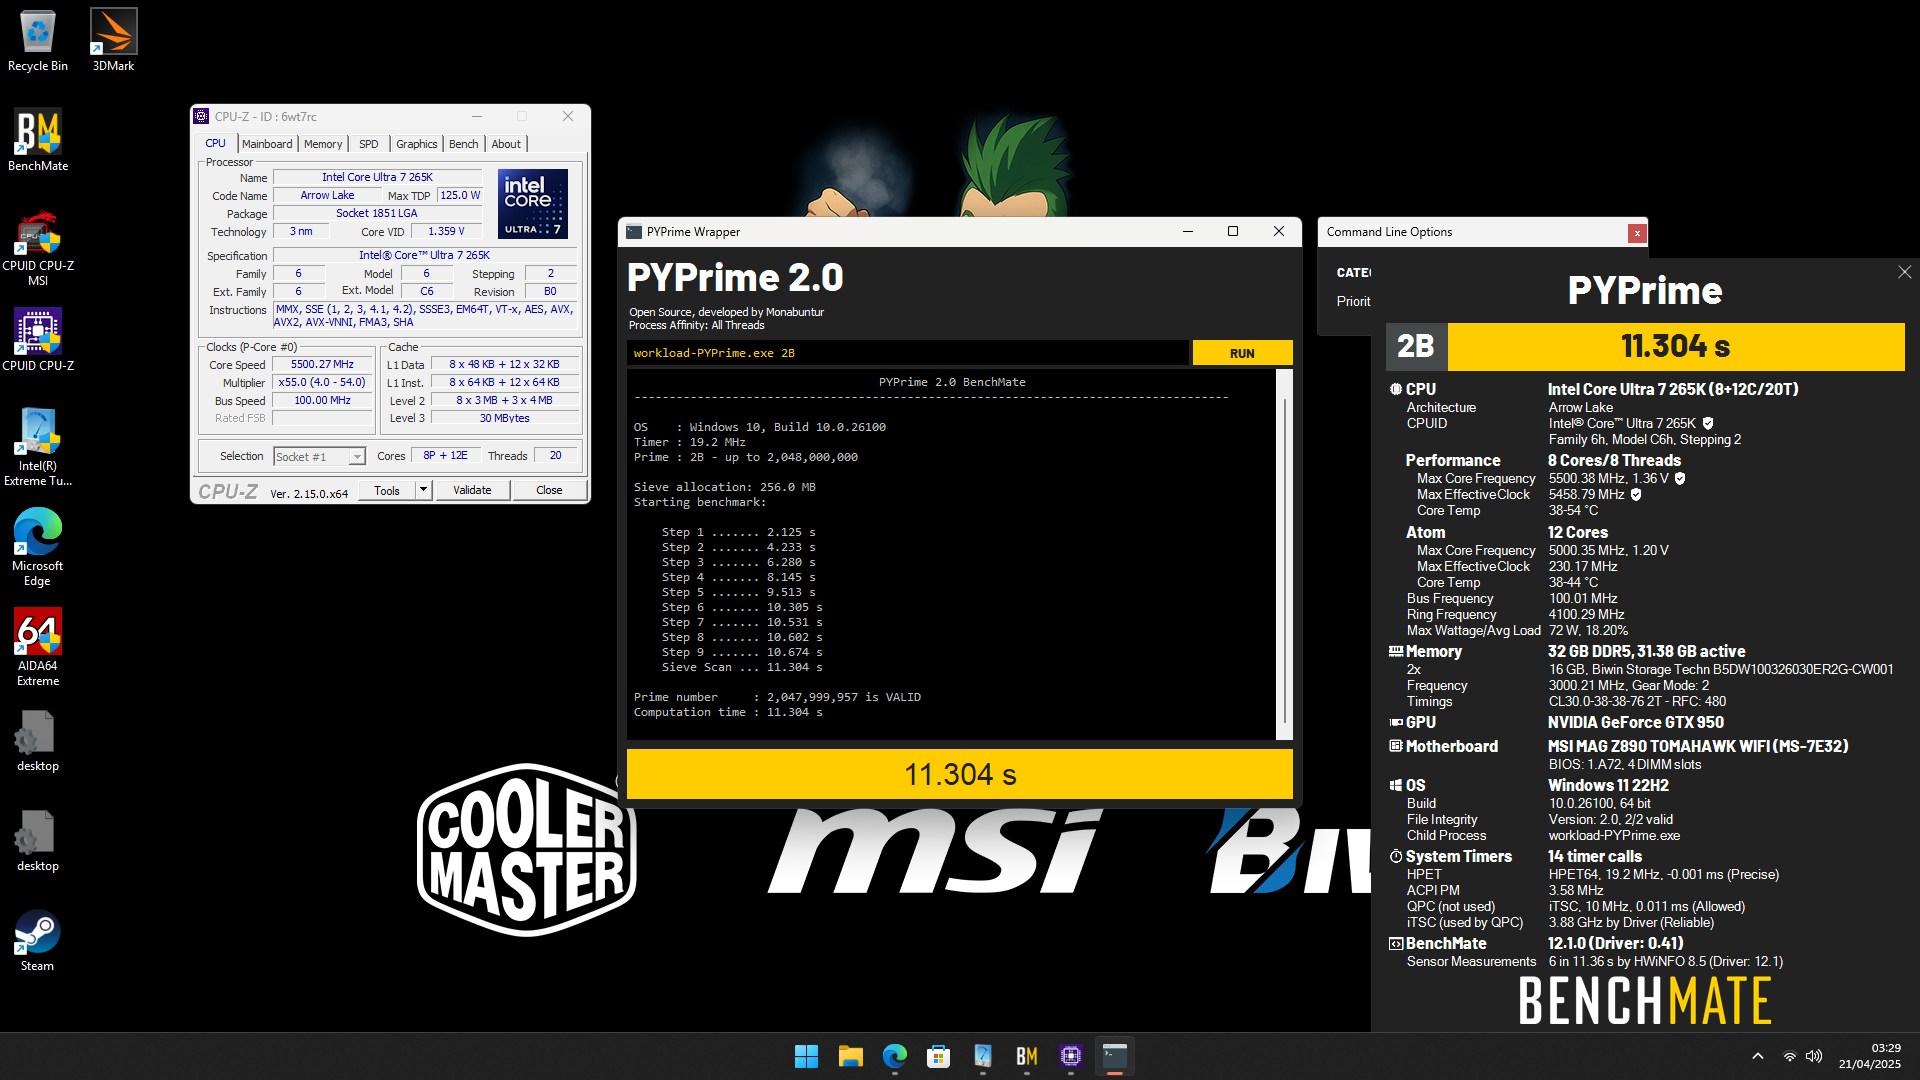Close the BenchMate result overlay
The image size is (1920, 1080).
click(x=1904, y=272)
